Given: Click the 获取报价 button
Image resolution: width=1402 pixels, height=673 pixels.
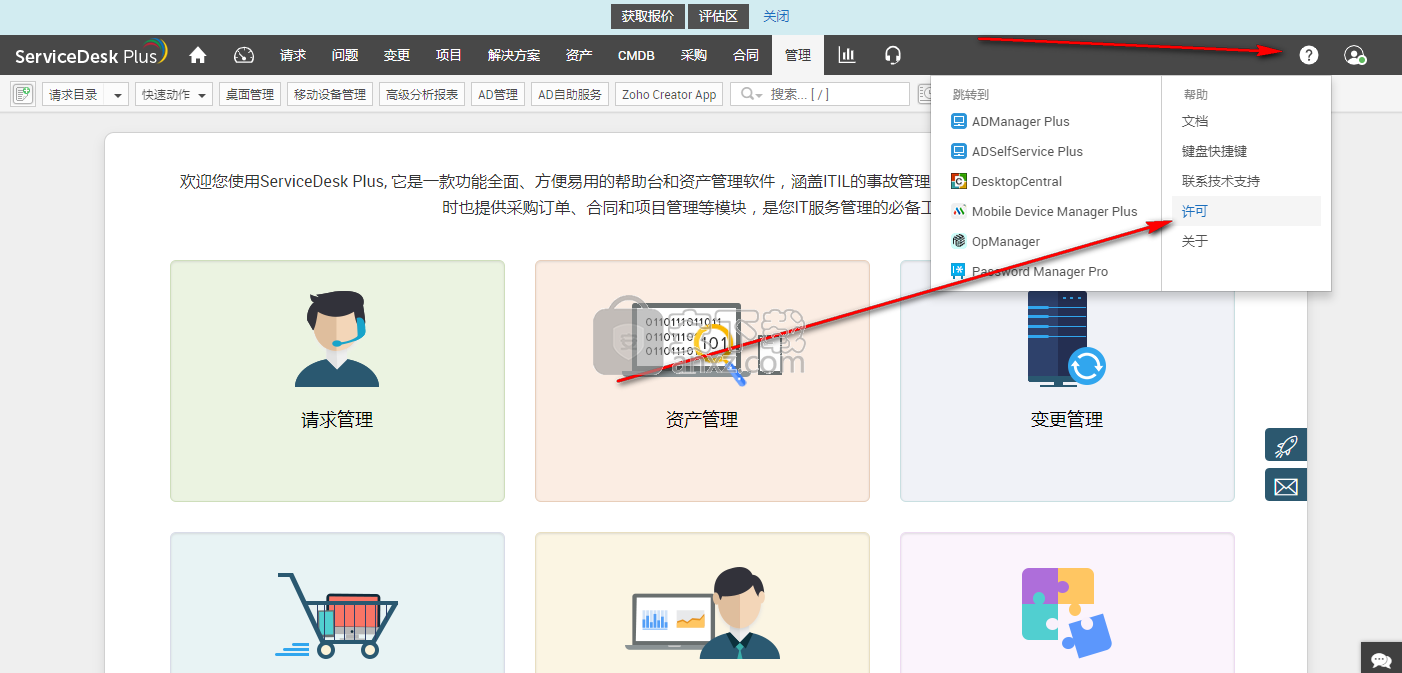Looking at the screenshot, I should [x=648, y=16].
